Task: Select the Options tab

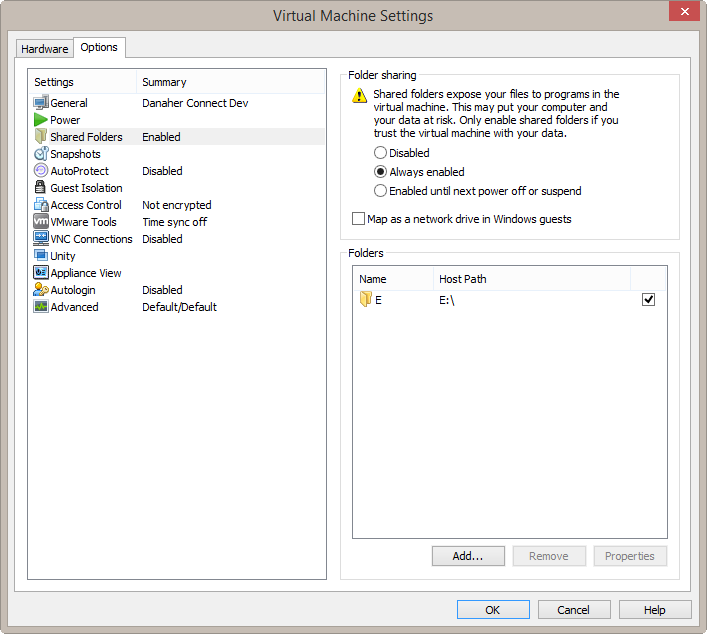Action: pos(99,47)
